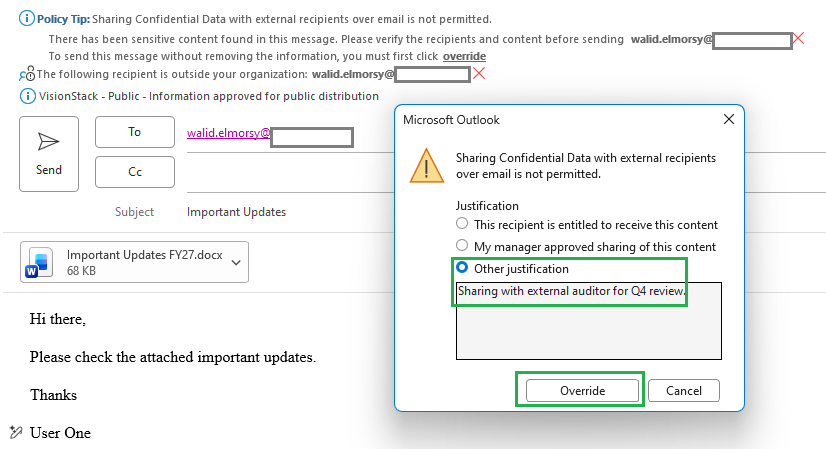This screenshot has height=449, width=826.
Task: Open the To recipients picker
Action: click(x=135, y=132)
